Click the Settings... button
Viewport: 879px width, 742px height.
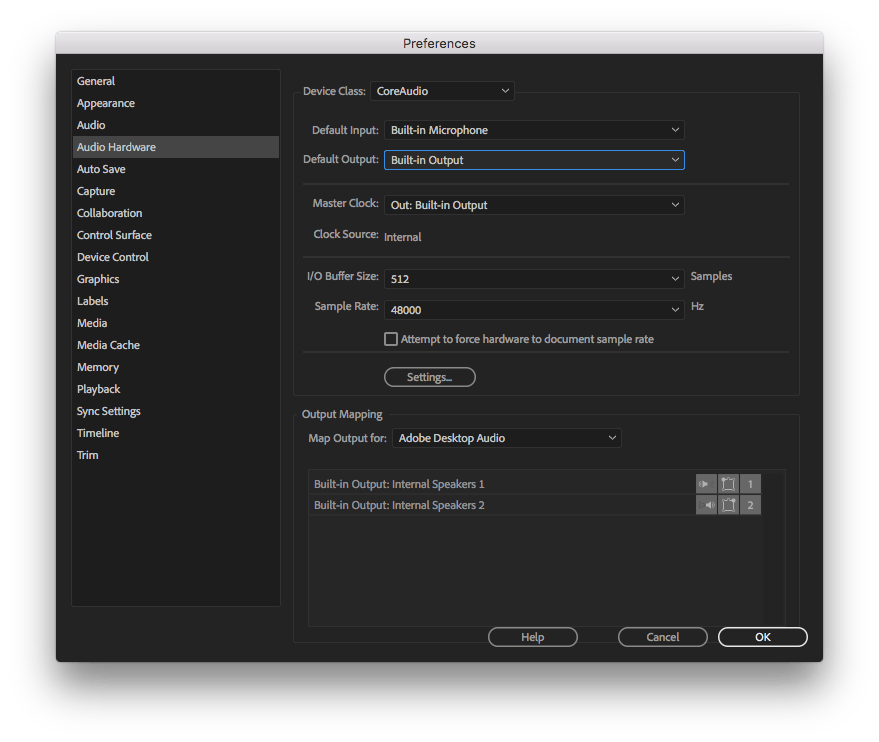429,377
